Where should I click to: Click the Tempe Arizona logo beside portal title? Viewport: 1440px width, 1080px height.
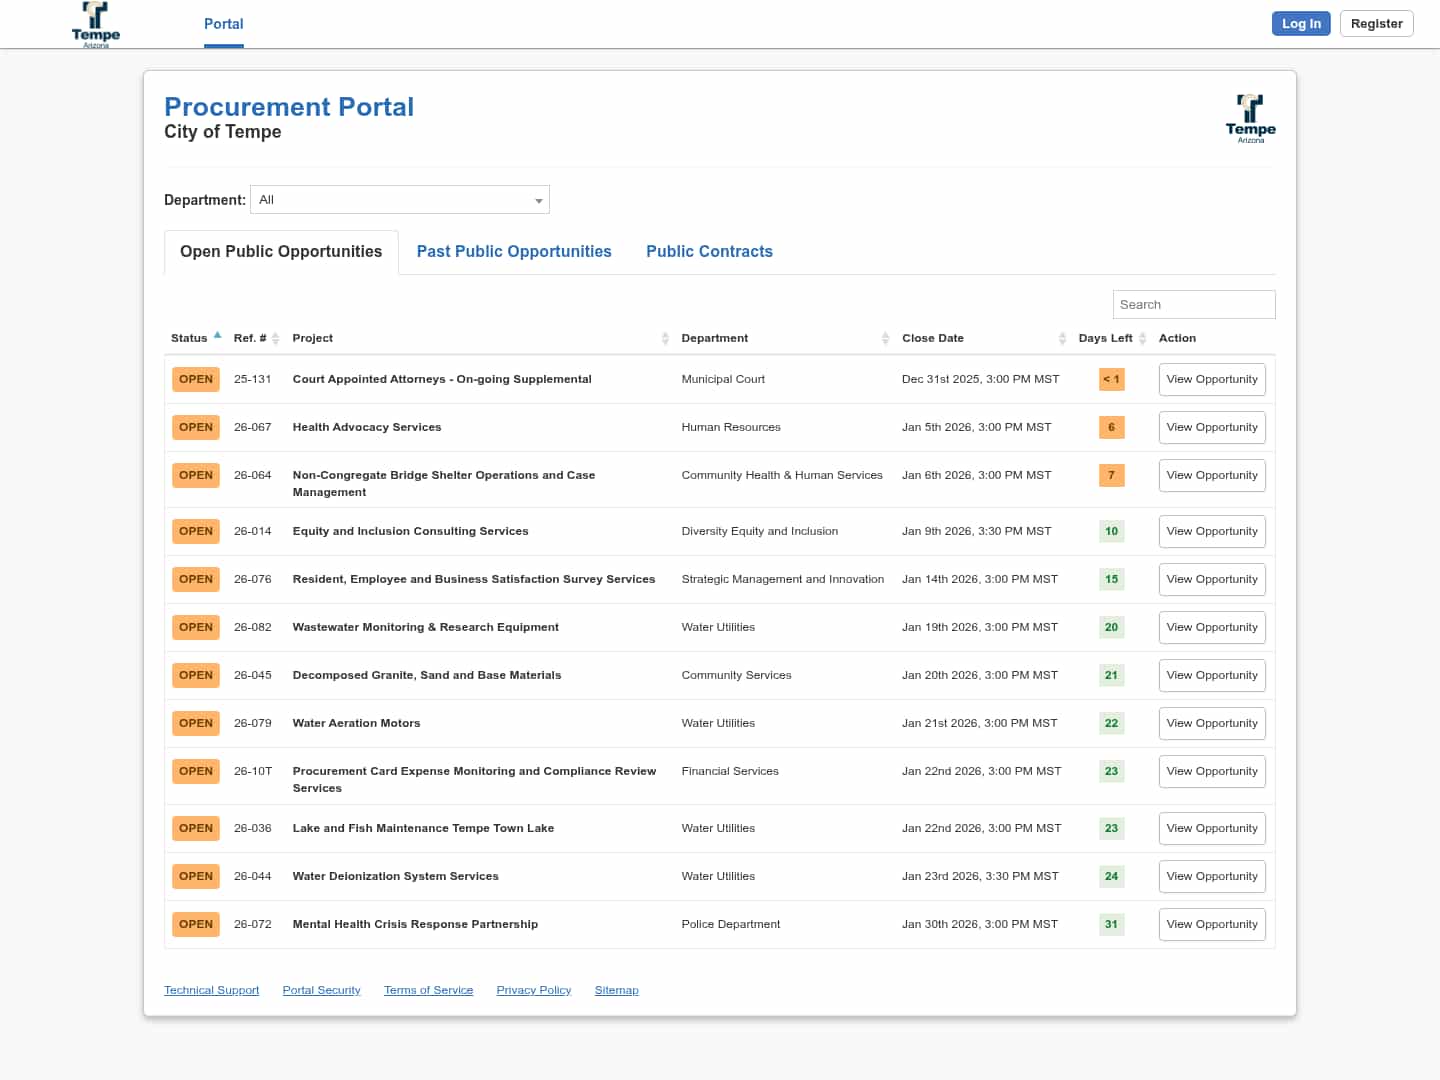tap(1250, 118)
